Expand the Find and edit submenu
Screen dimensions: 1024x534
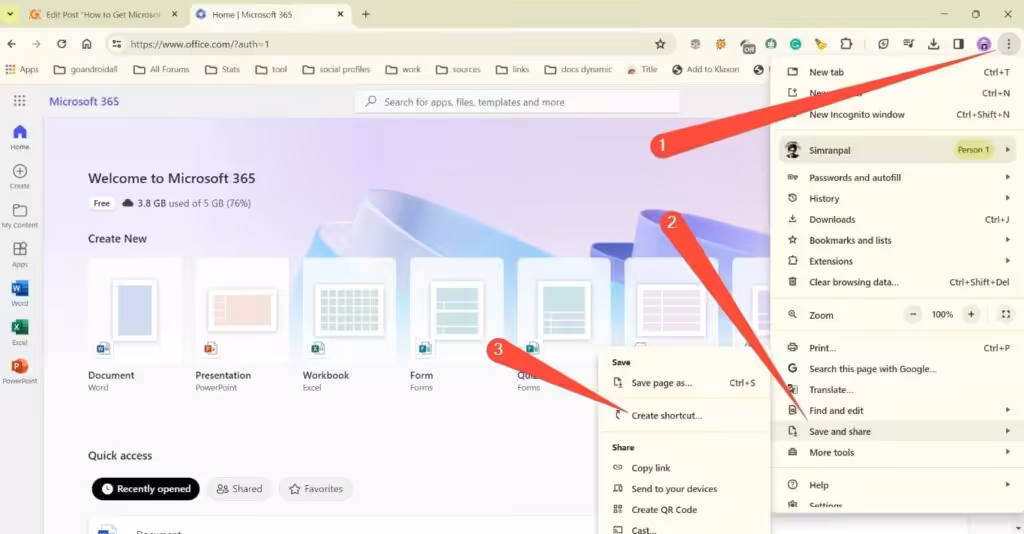[x=898, y=411]
